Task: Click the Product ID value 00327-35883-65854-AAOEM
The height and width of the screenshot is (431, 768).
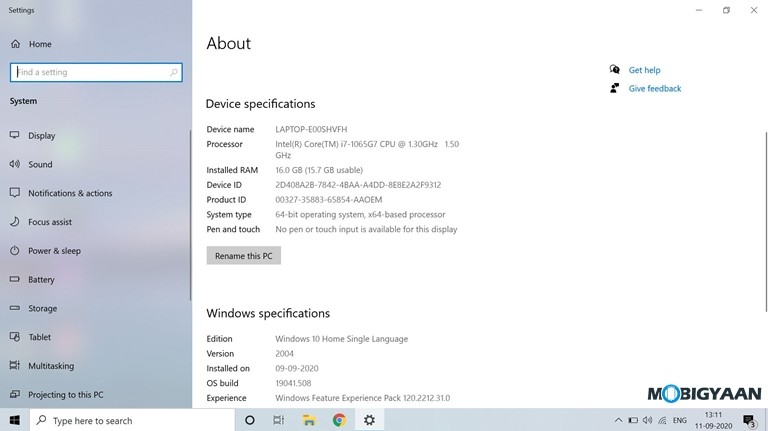Action: [329, 200]
